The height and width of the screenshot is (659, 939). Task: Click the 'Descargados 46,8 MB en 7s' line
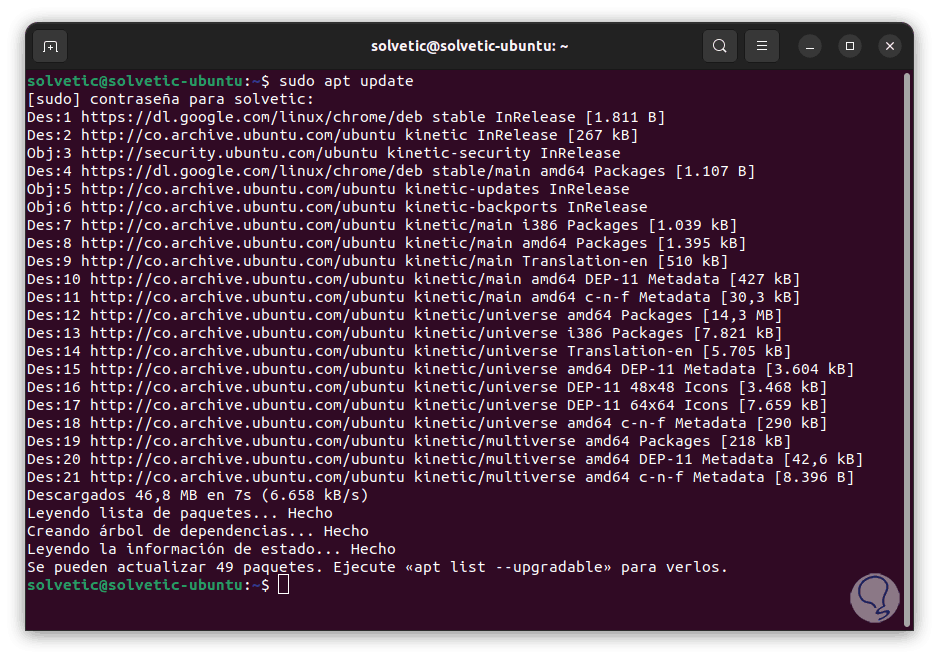[198, 495]
